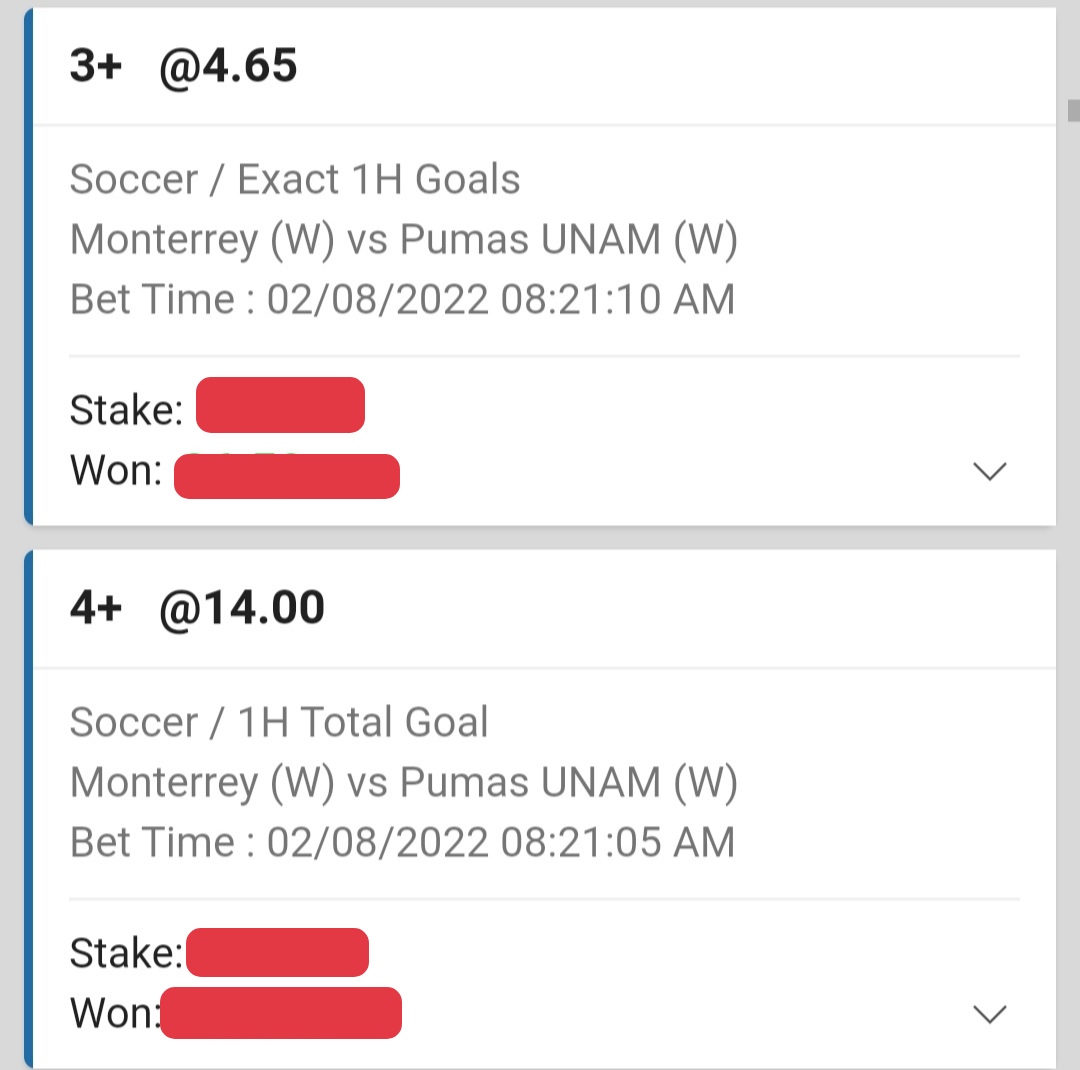Click the Stake label in the 4+ bet
This screenshot has height=1070, width=1080.
coord(126,953)
